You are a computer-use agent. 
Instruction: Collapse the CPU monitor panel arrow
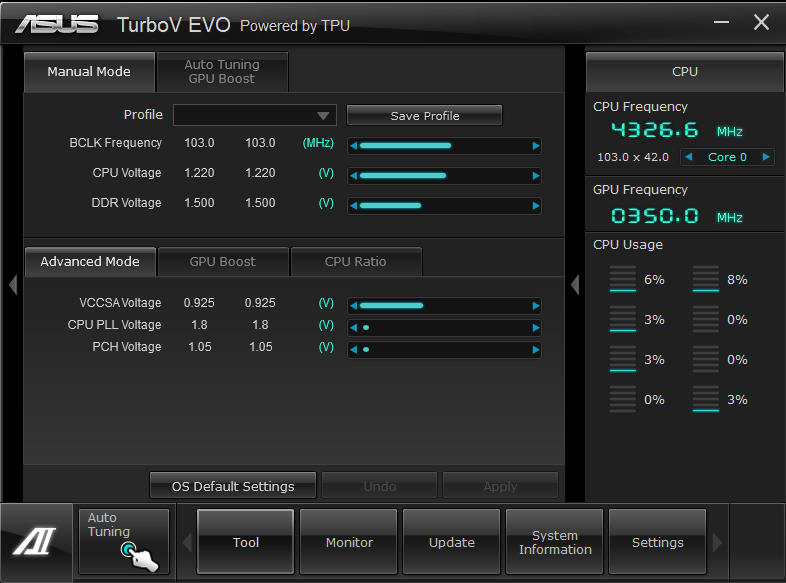(x=575, y=285)
